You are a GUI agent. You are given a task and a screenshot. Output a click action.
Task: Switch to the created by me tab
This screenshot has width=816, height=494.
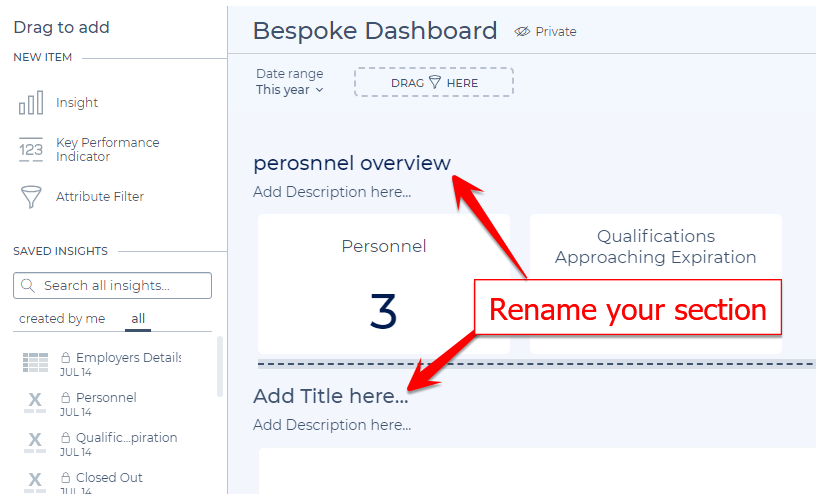coord(62,319)
